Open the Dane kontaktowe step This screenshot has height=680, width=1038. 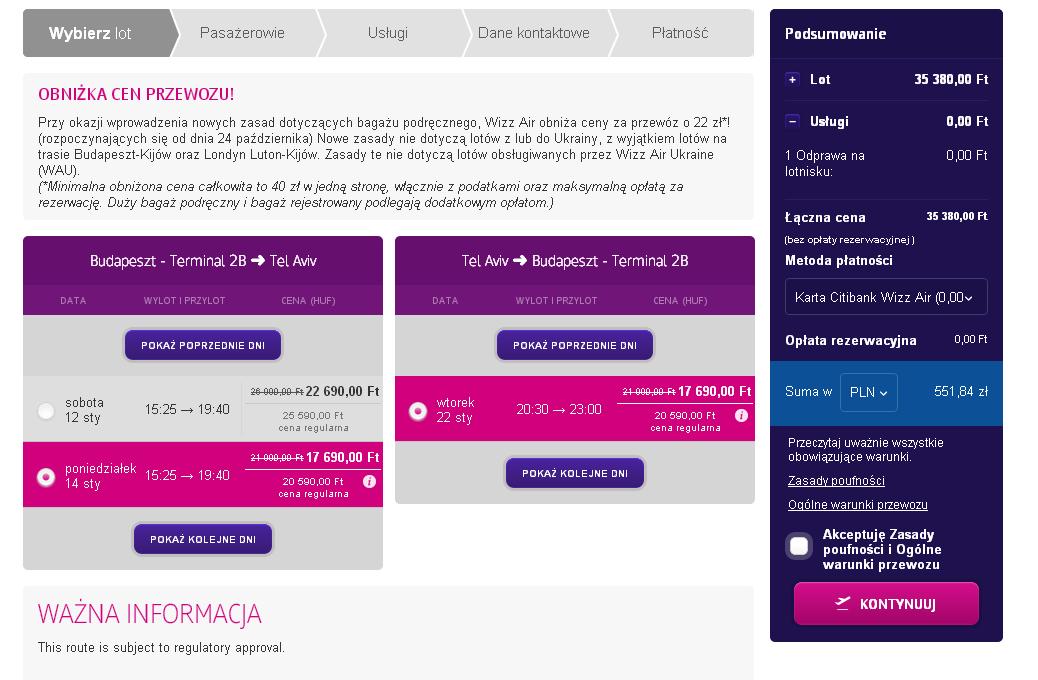pyautogui.click(x=534, y=33)
